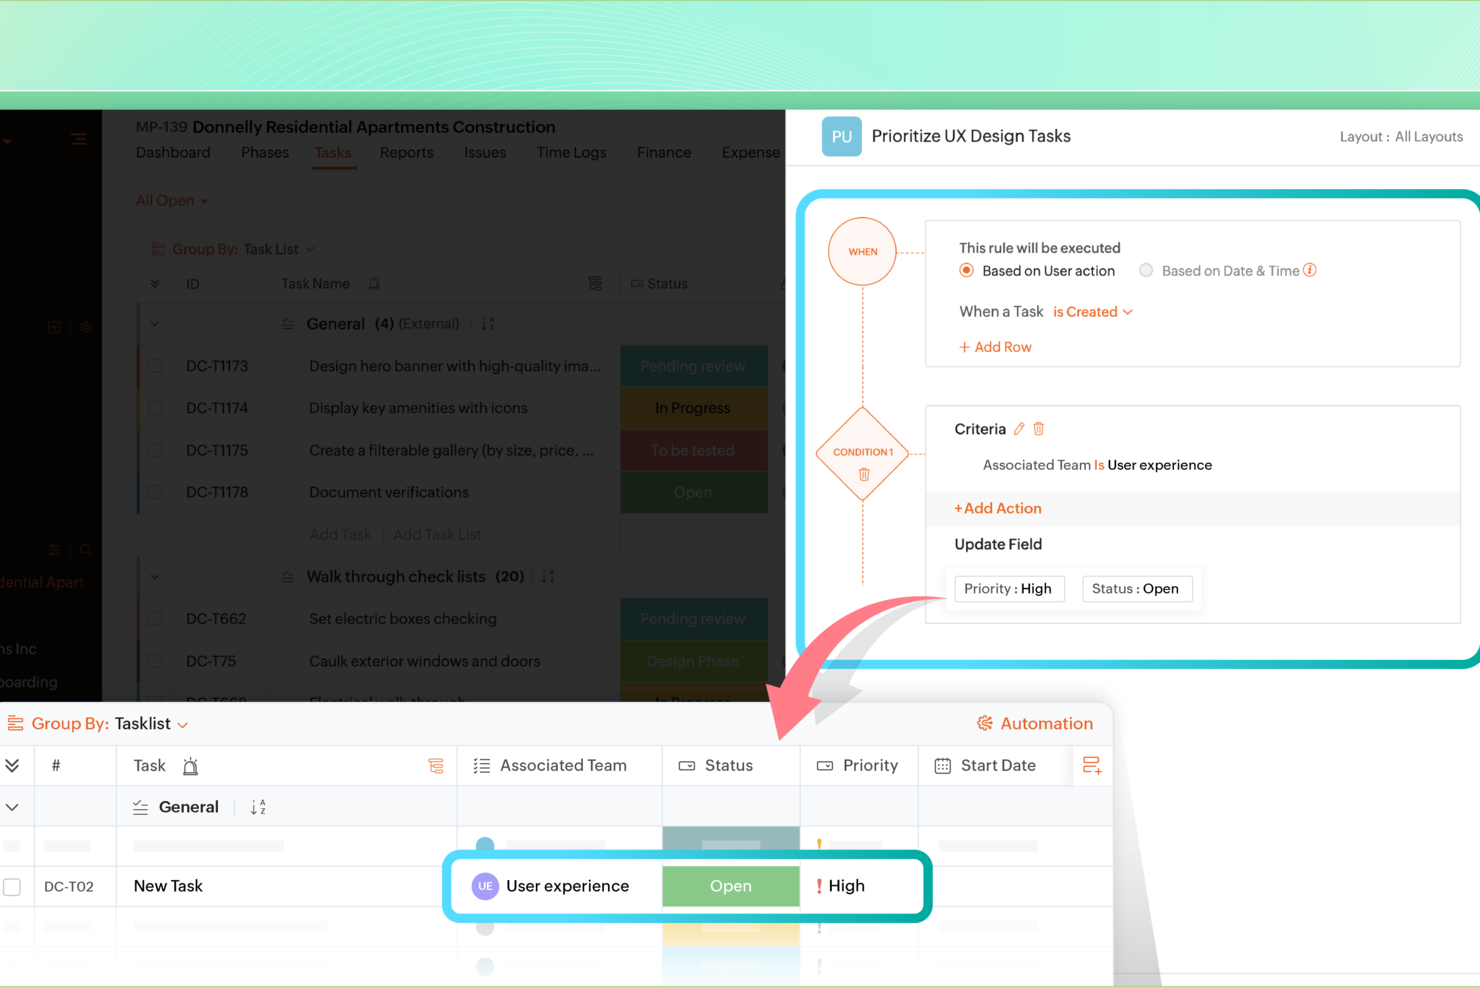Tick checkbox for DC-T1174 row

pyautogui.click(x=155, y=408)
